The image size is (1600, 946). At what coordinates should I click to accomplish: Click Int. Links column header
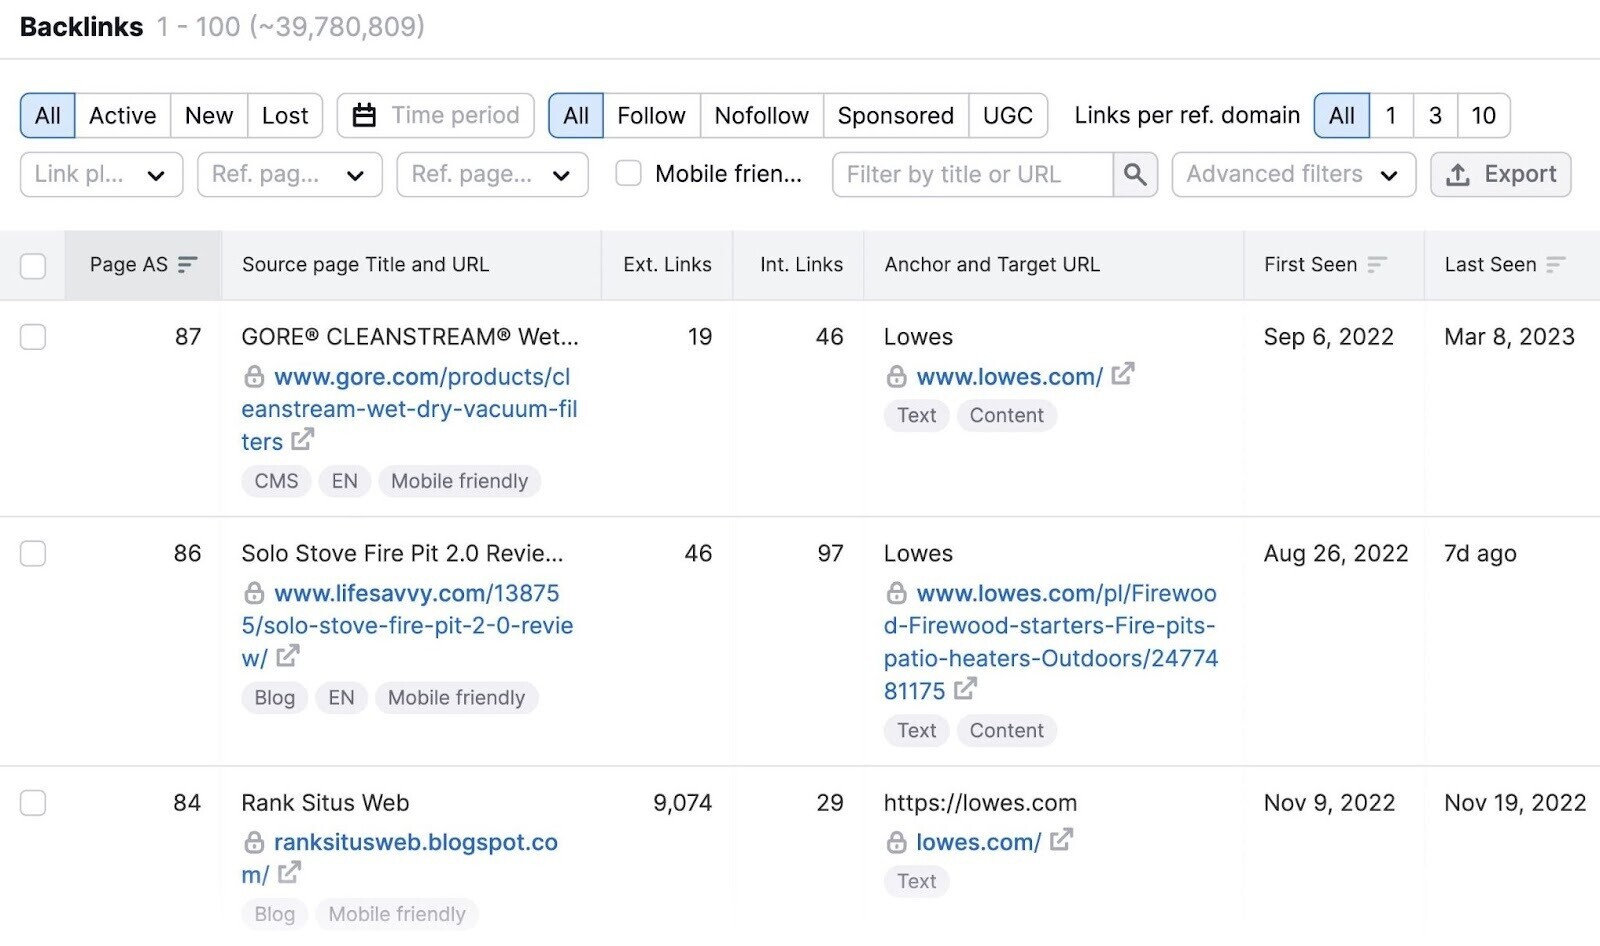pyautogui.click(x=801, y=264)
